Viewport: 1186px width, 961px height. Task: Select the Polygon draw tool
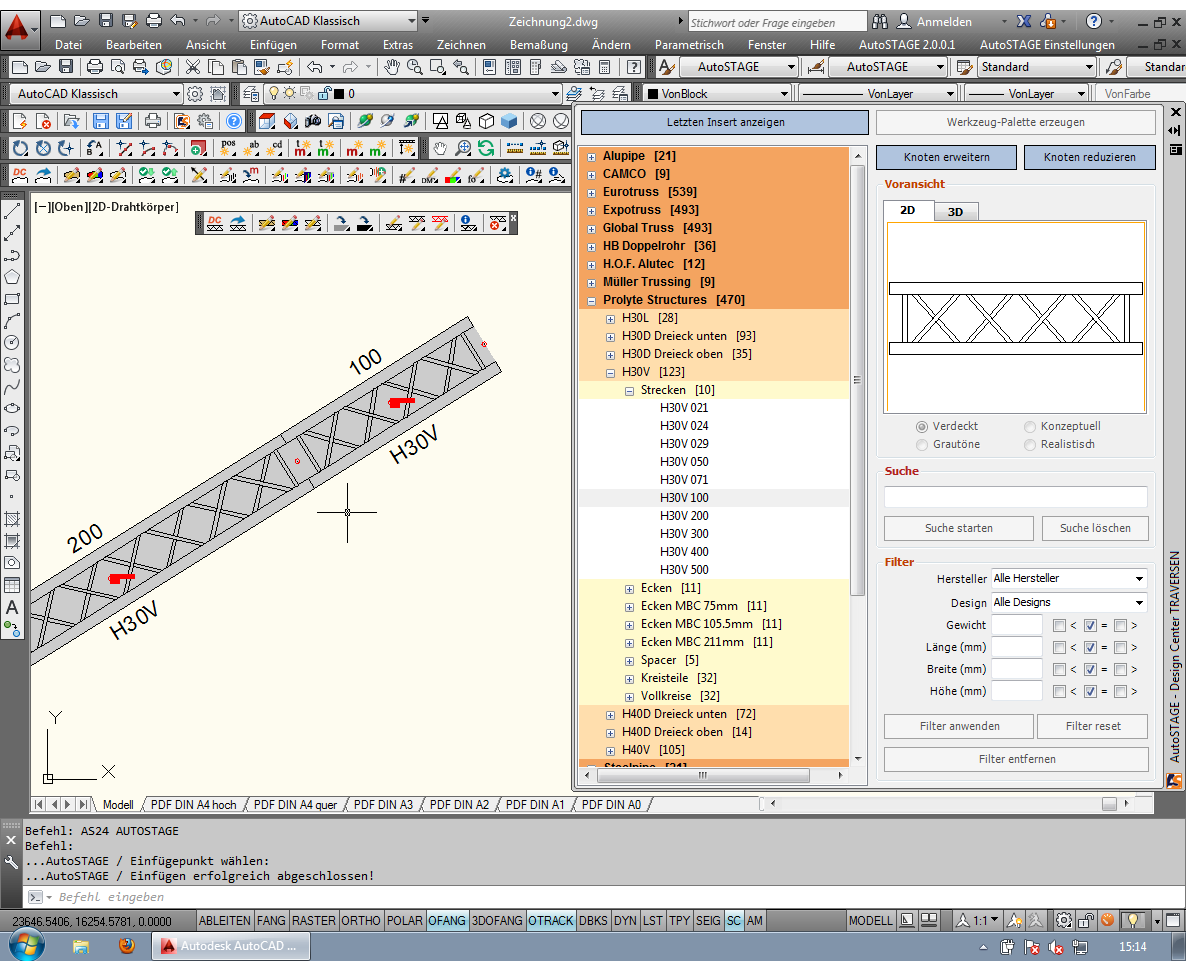pos(12,277)
